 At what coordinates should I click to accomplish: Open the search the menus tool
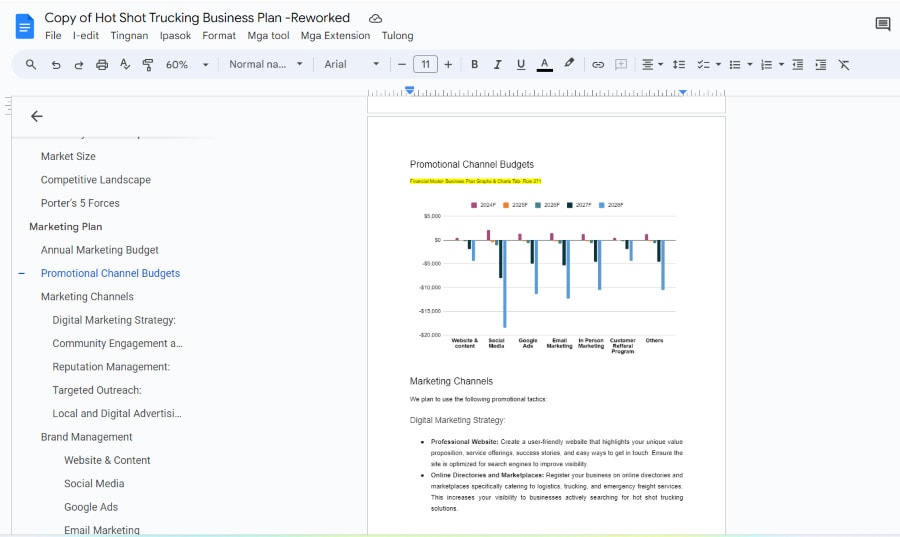coord(31,65)
